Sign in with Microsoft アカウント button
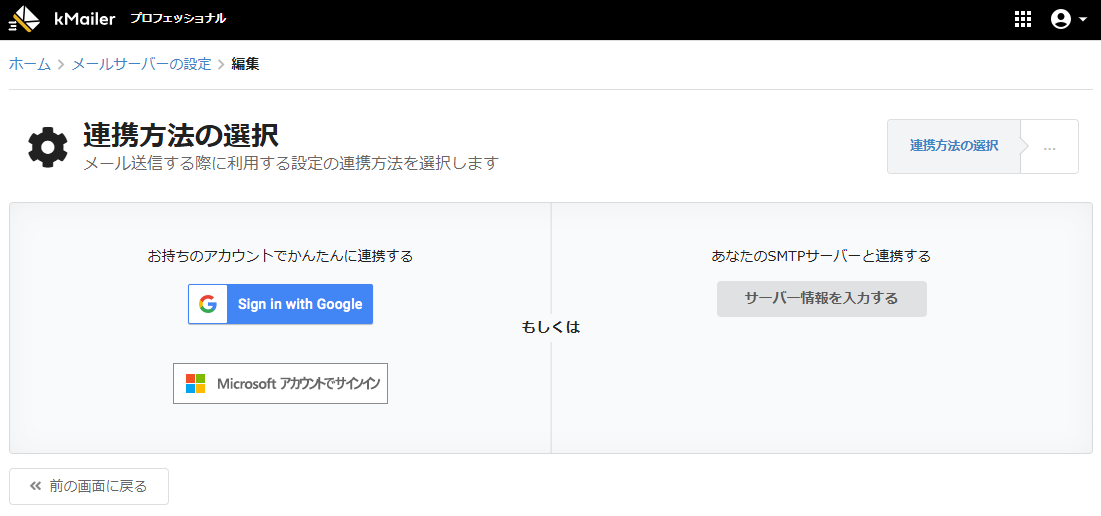The image size is (1101, 516). (x=280, y=384)
